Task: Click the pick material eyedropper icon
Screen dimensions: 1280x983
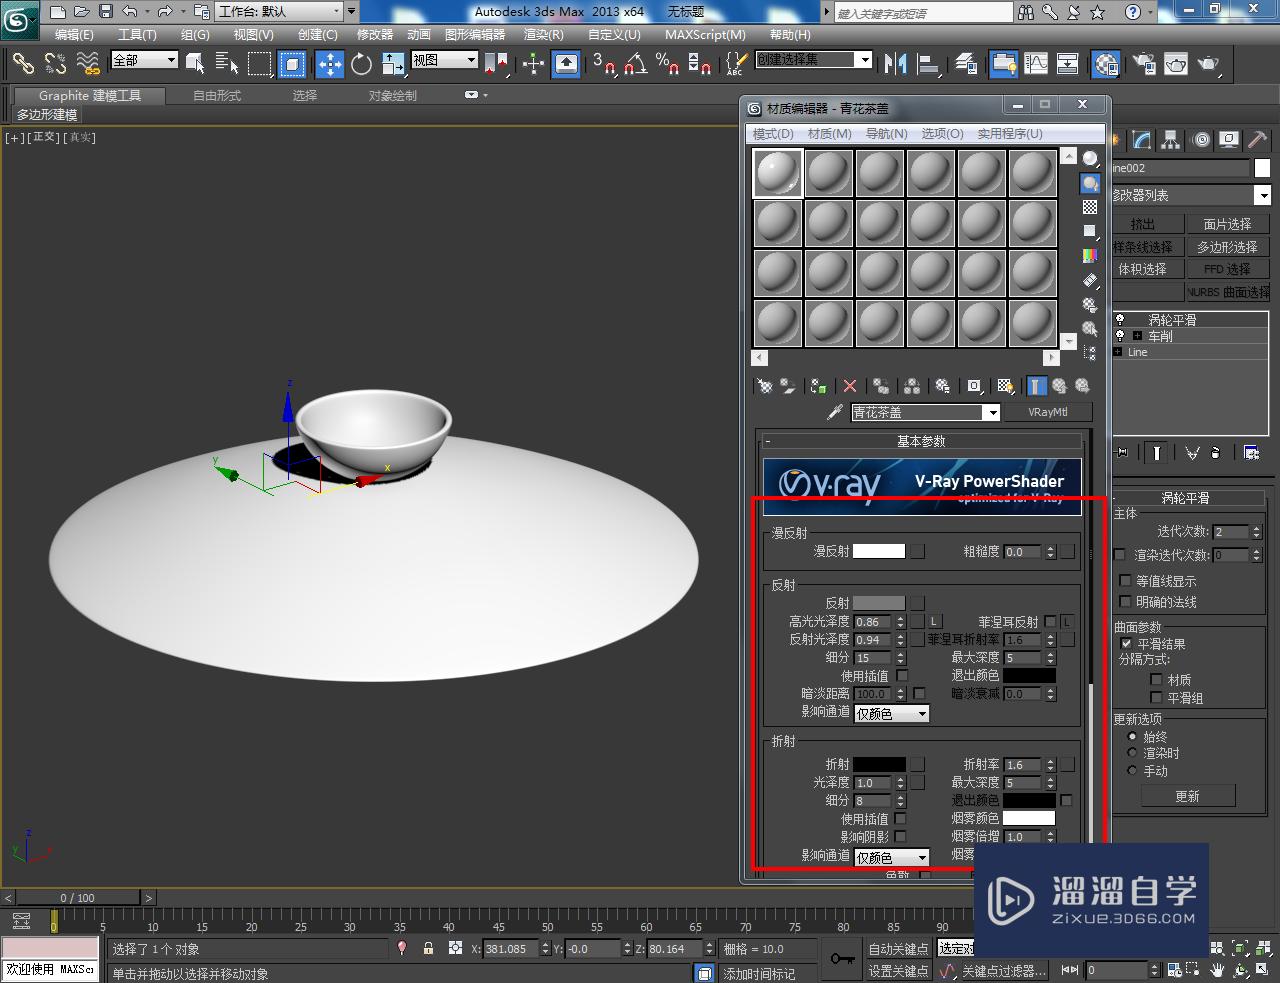Action: [x=835, y=412]
